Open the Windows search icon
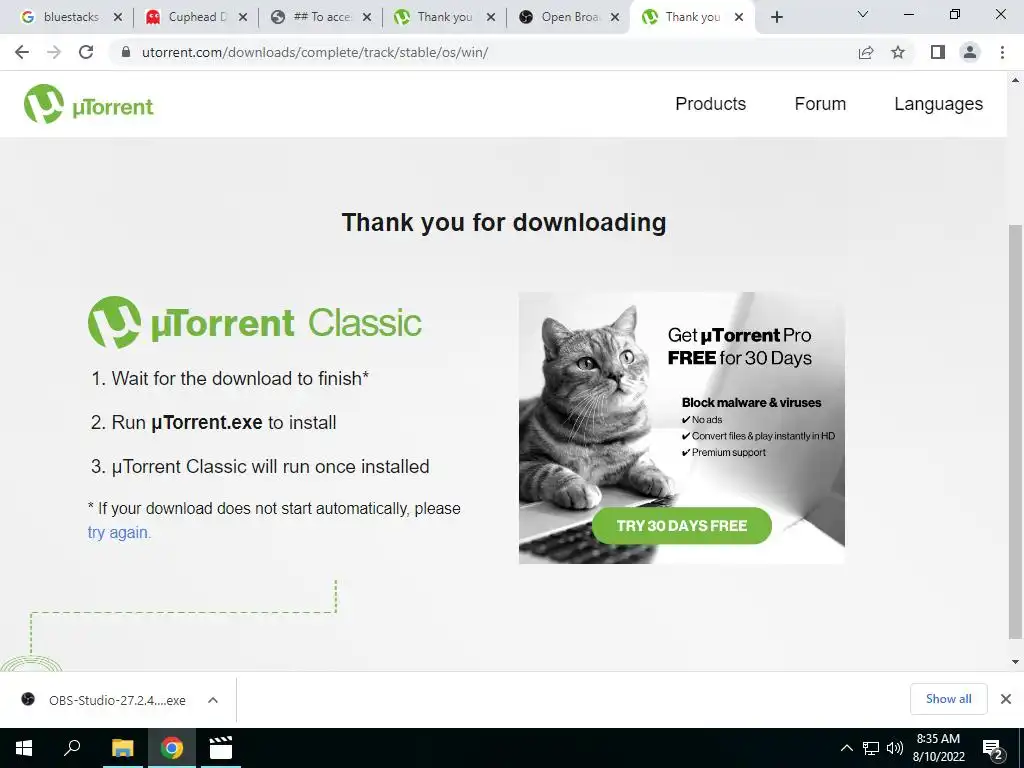 72,748
